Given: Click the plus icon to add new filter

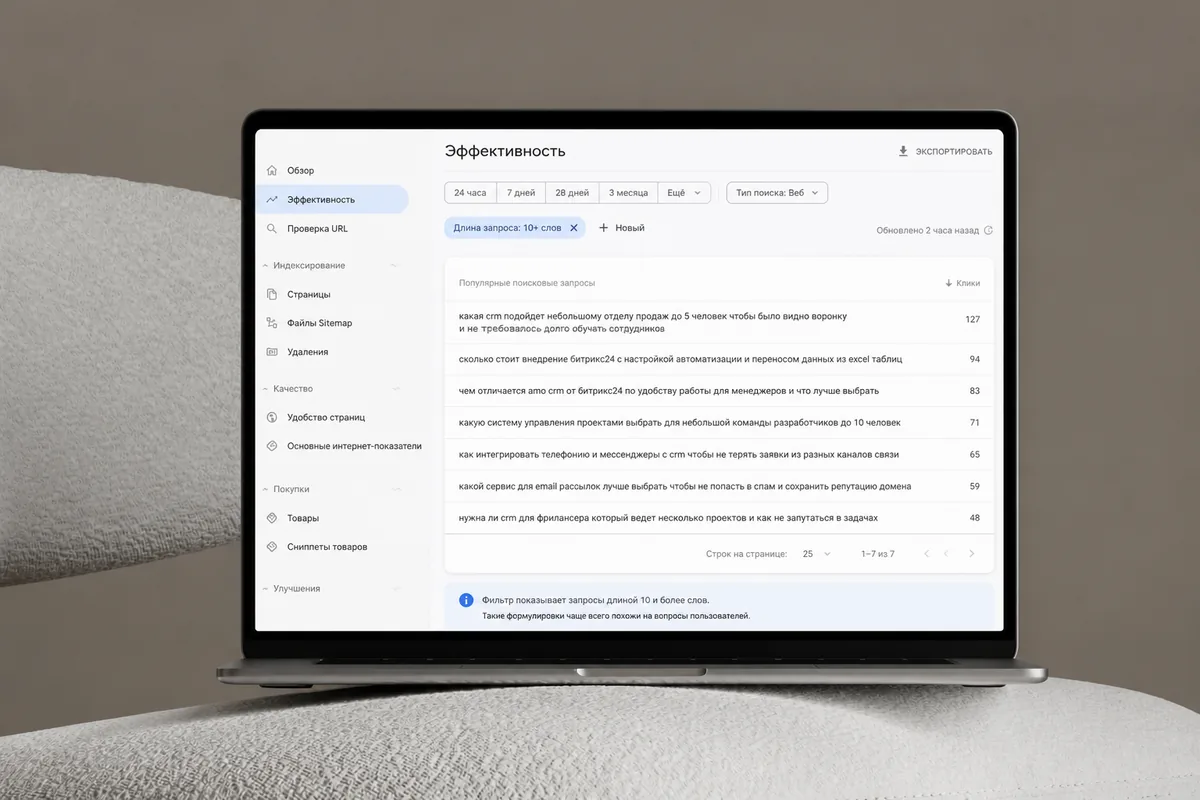Looking at the screenshot, I should 604,228.
